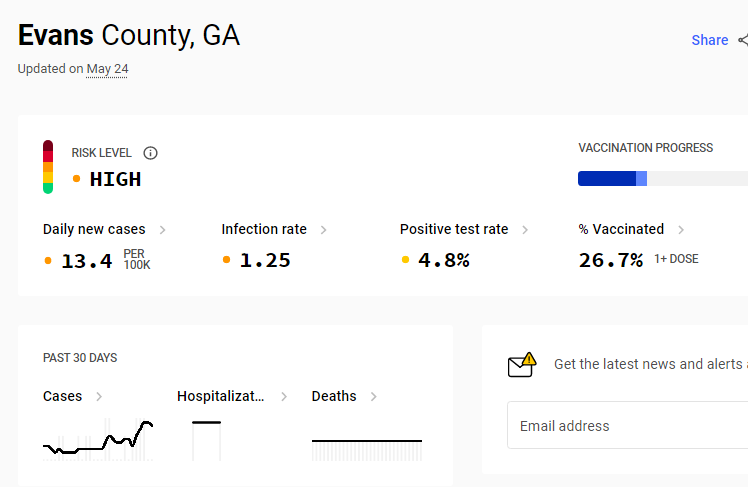Expand % Vaccinated chevron
The image size is (748, 487).
coord(681,230)
